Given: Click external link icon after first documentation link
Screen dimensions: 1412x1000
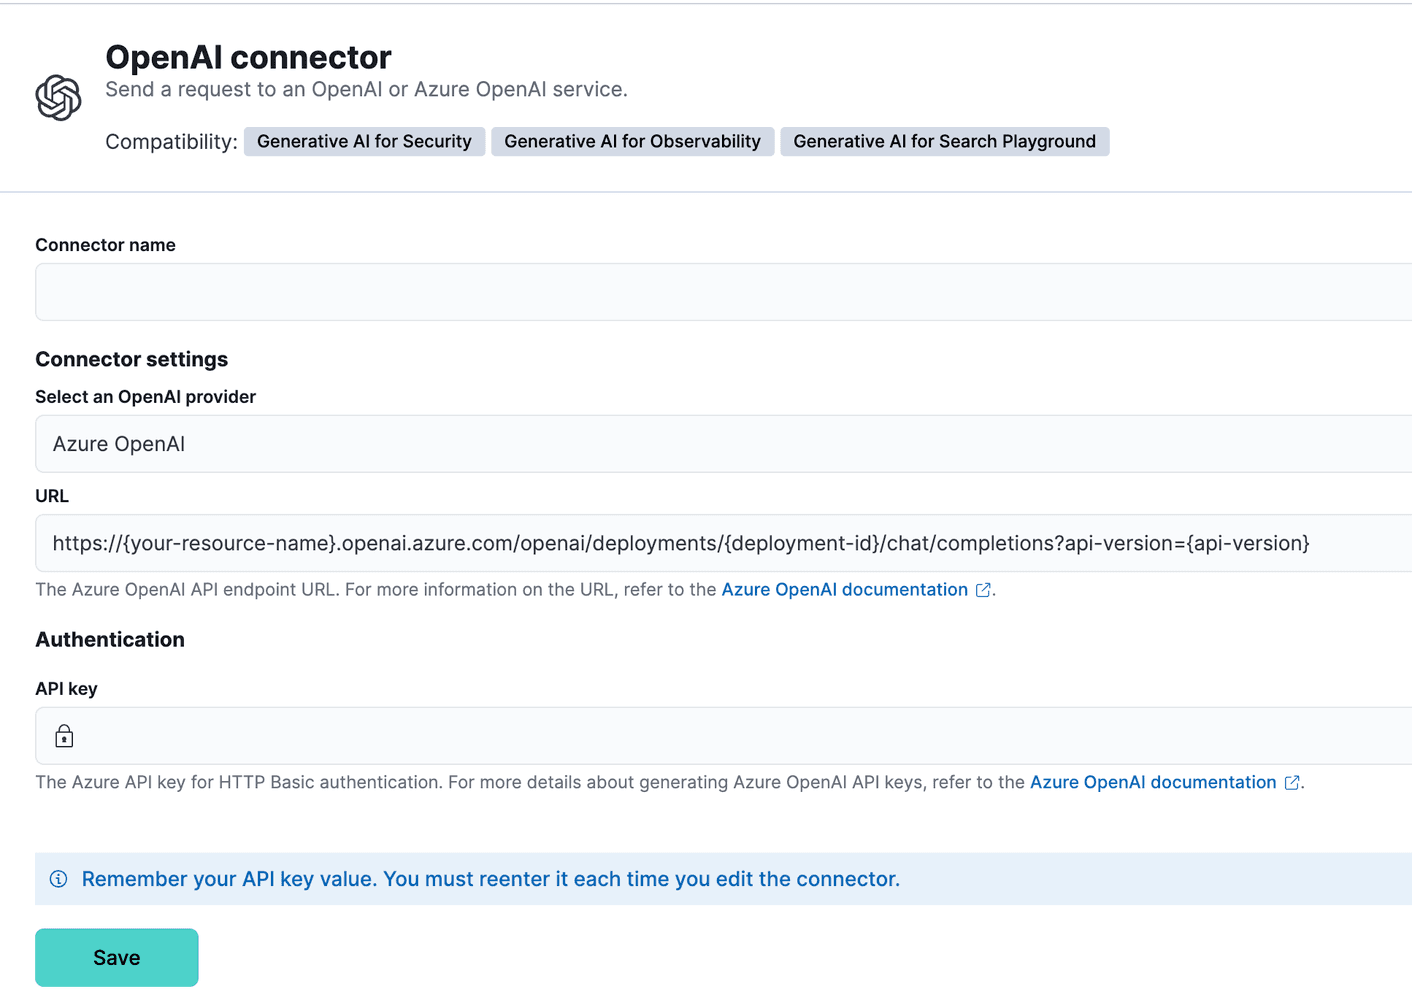Looking at the screenshot, I should coord(981,589).
